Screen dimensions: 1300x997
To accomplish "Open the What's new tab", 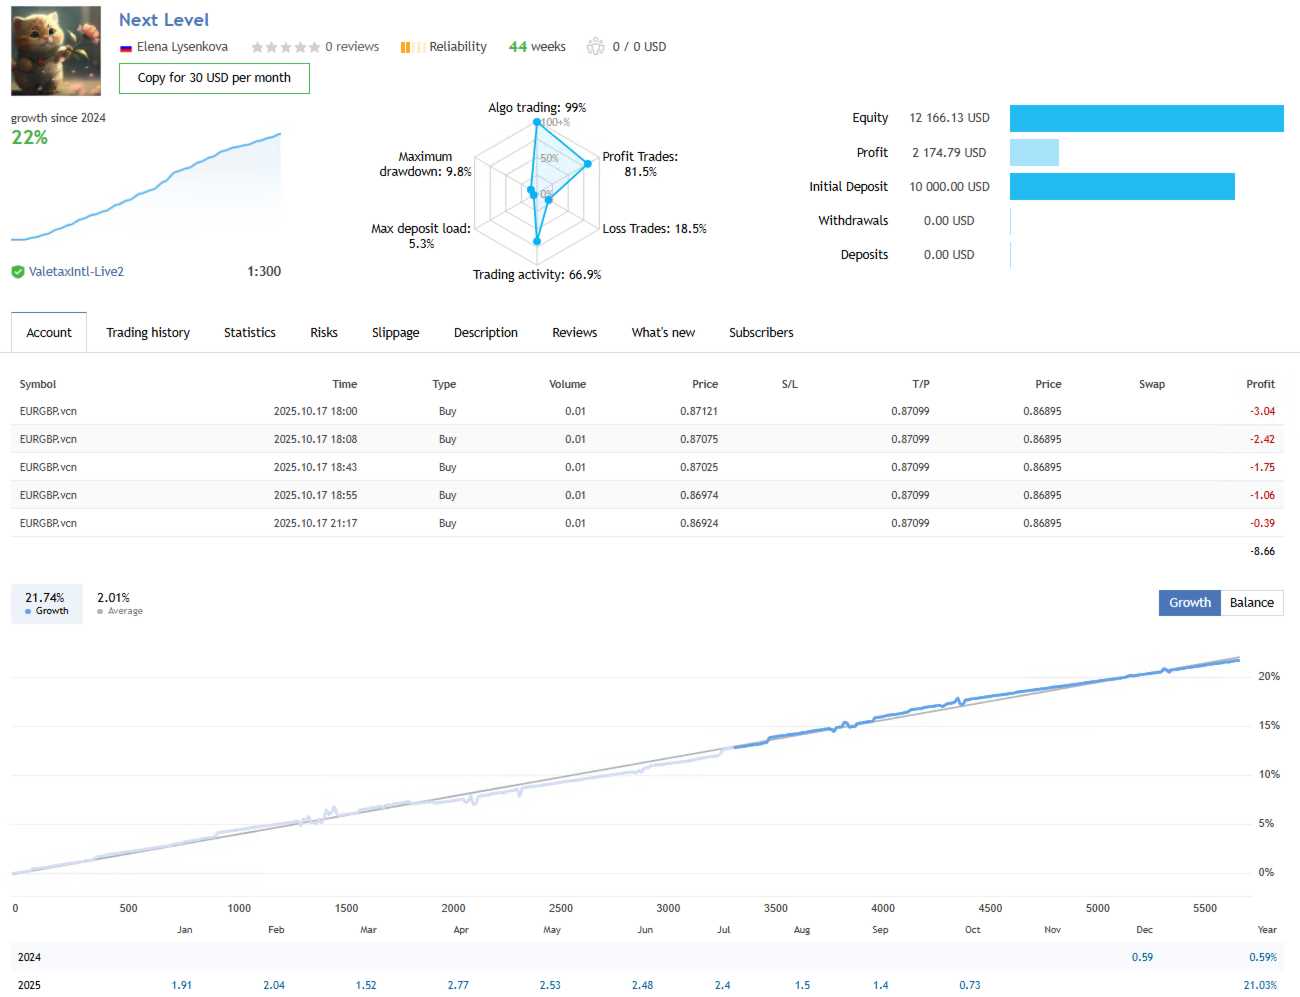I will [662, 332].
